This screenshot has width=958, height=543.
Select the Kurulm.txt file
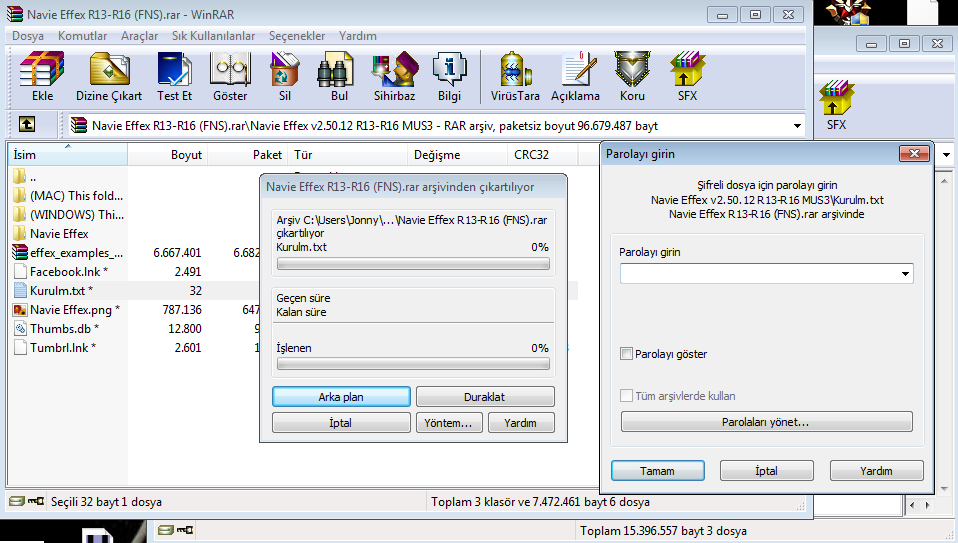click(54, 290)
